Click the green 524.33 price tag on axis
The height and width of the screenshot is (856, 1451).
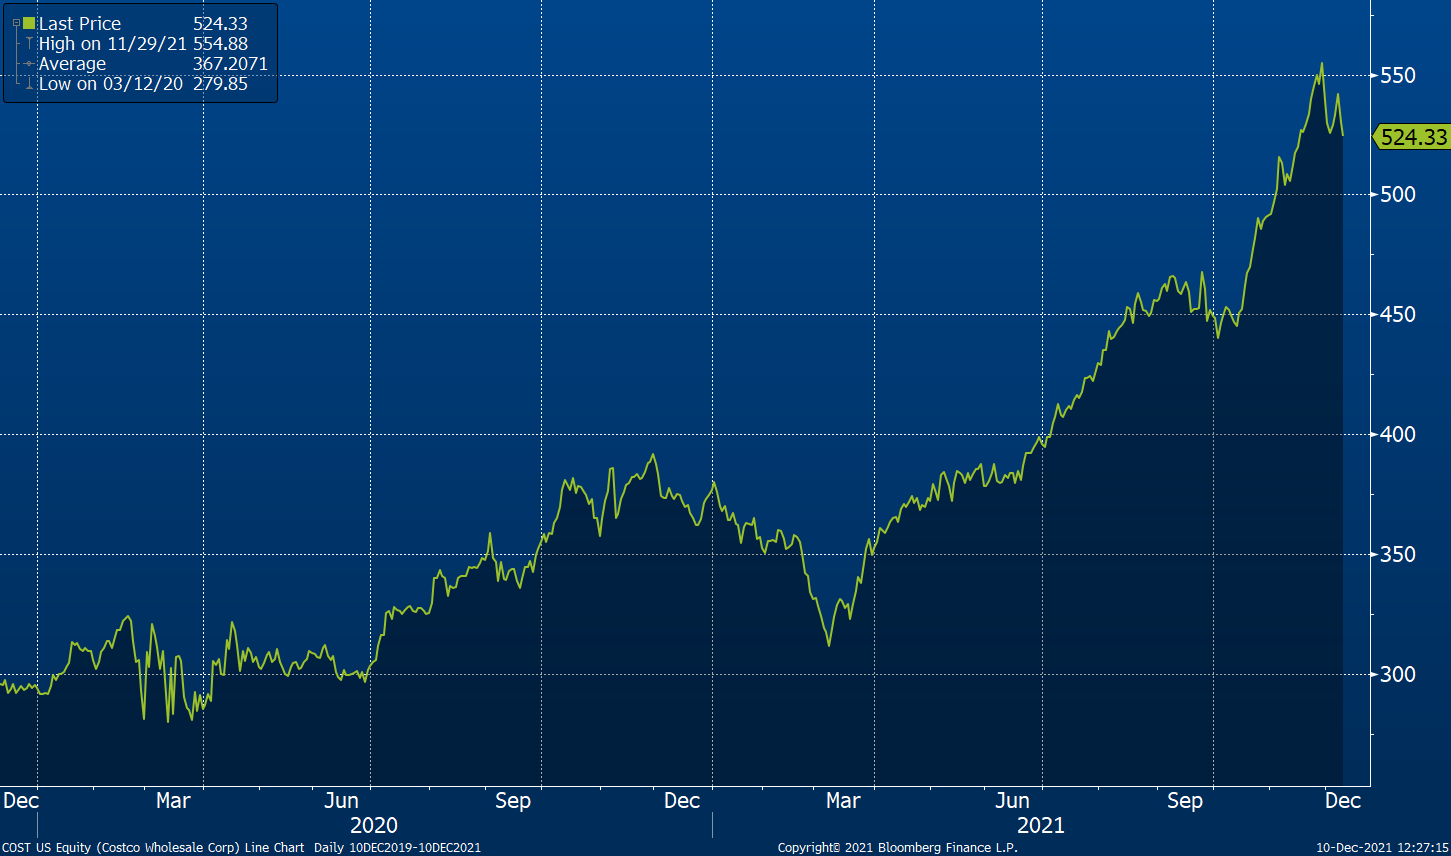(1412, 137)
